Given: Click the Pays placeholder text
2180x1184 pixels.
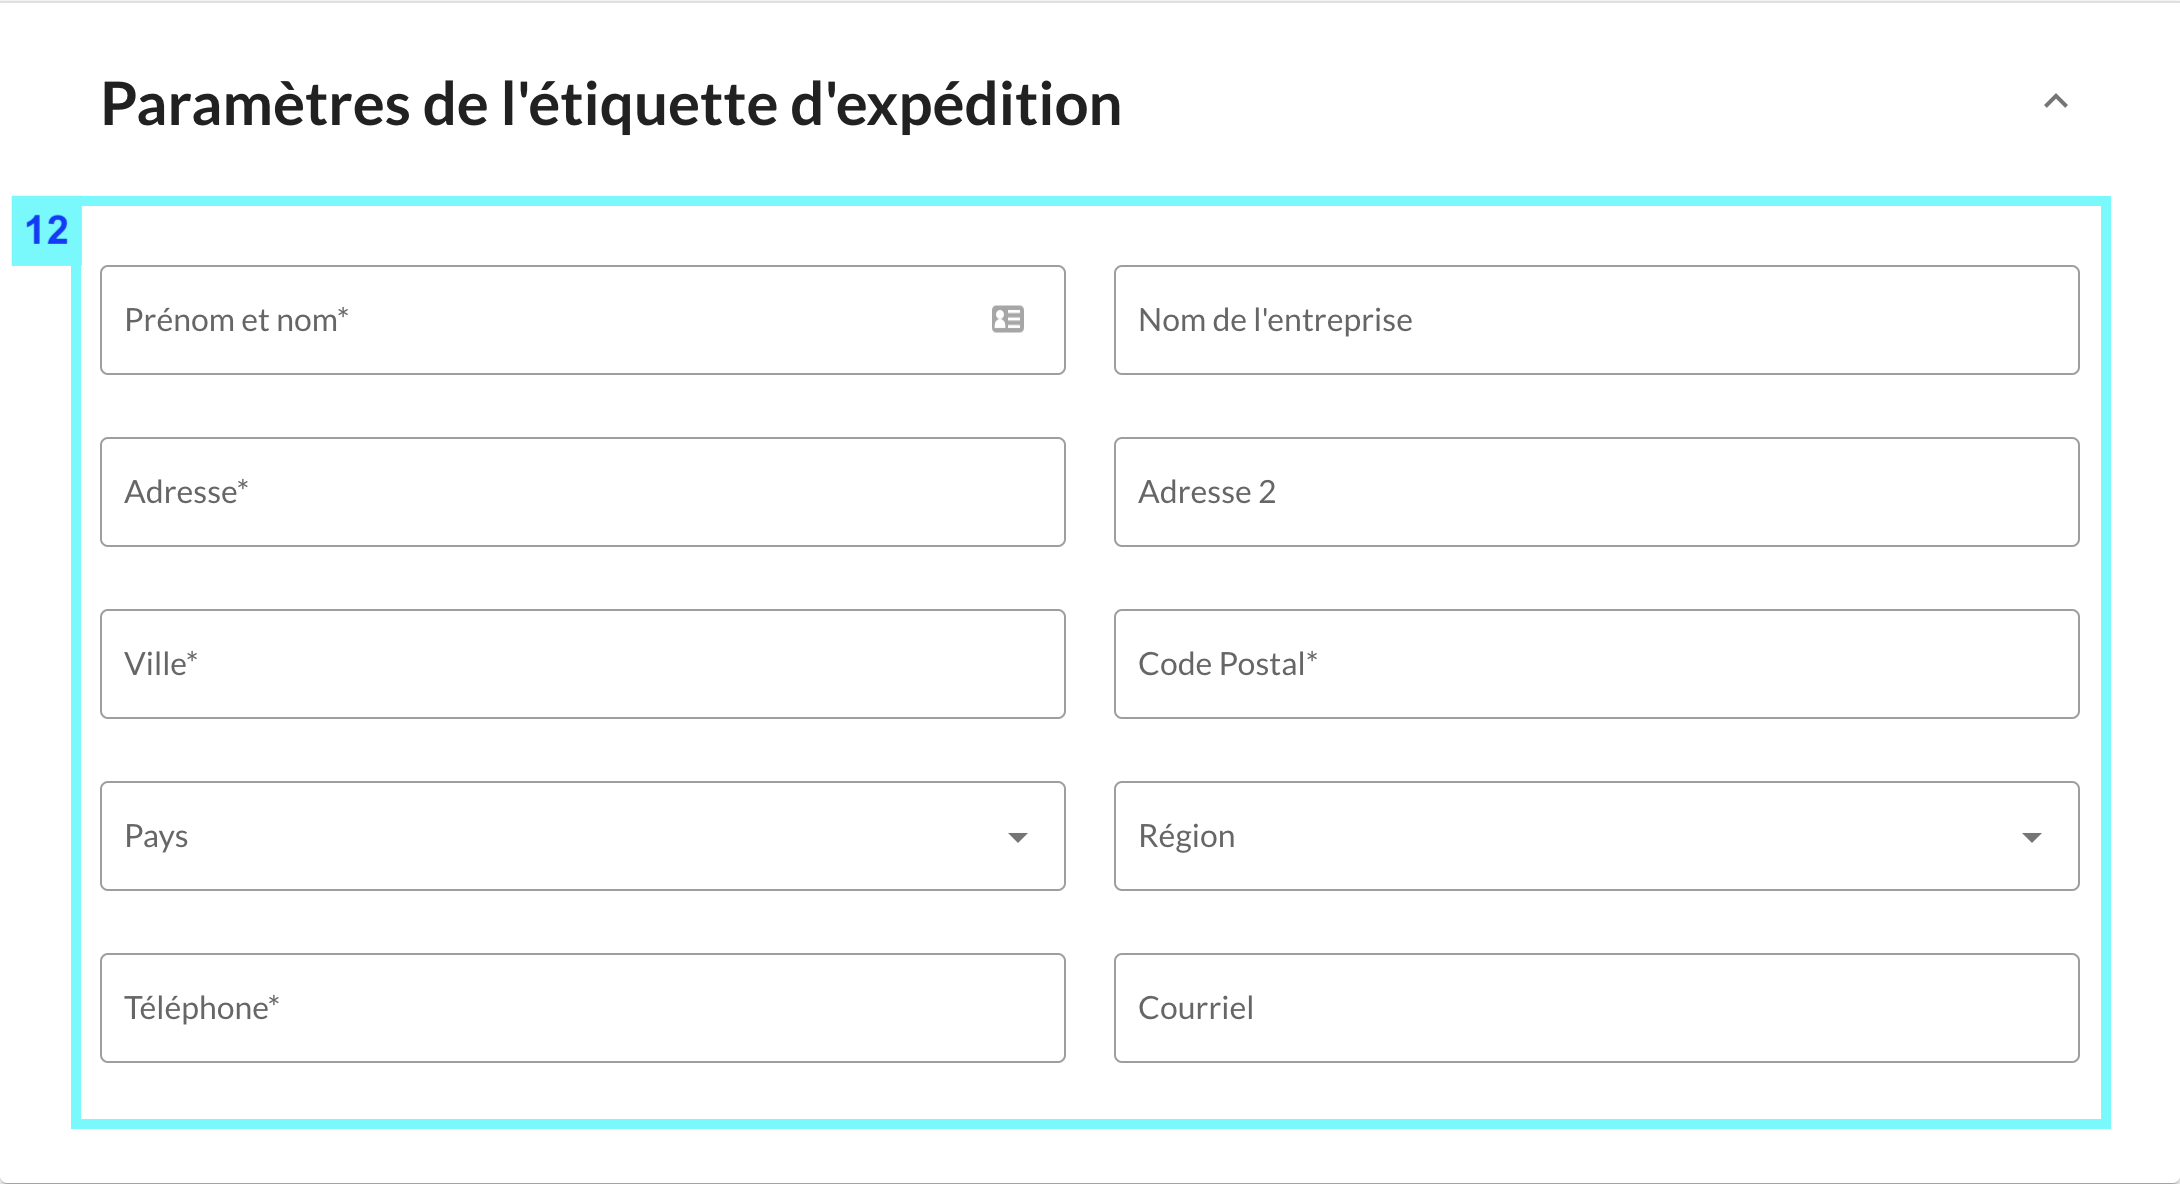Looking at the screenshot, I should coord(156,837).
